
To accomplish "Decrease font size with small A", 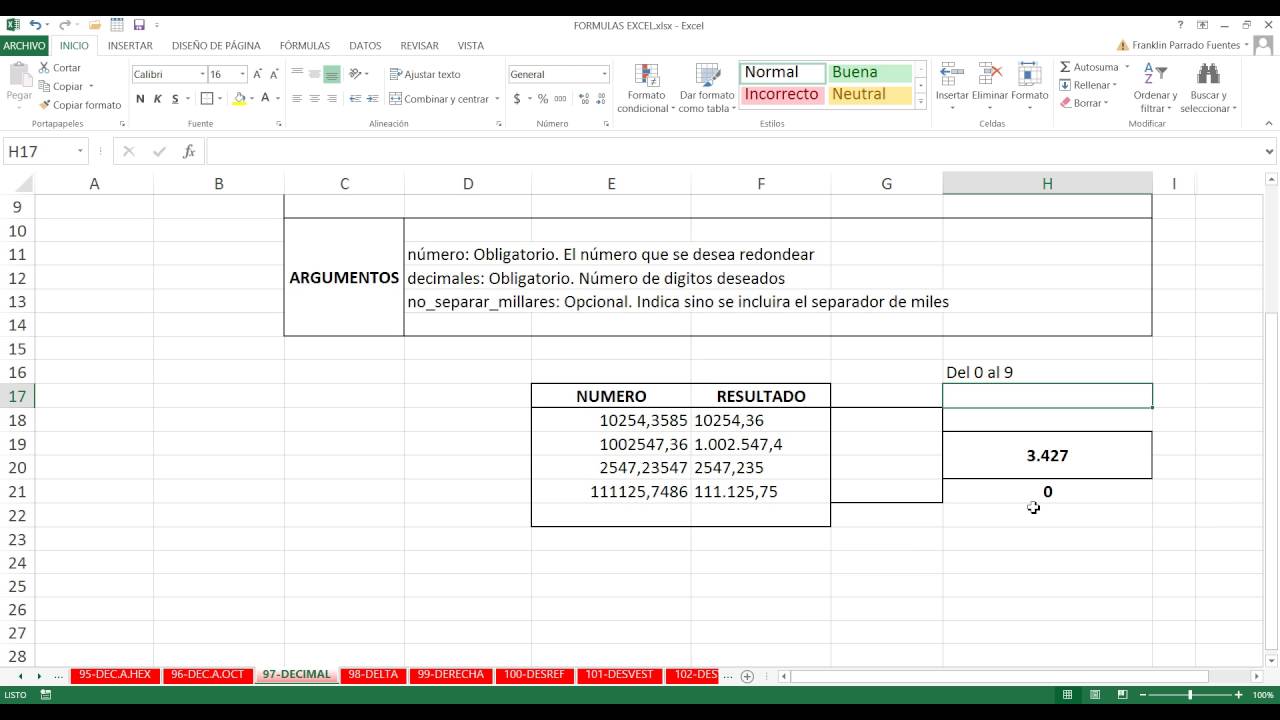I will (x=274, y=74).
